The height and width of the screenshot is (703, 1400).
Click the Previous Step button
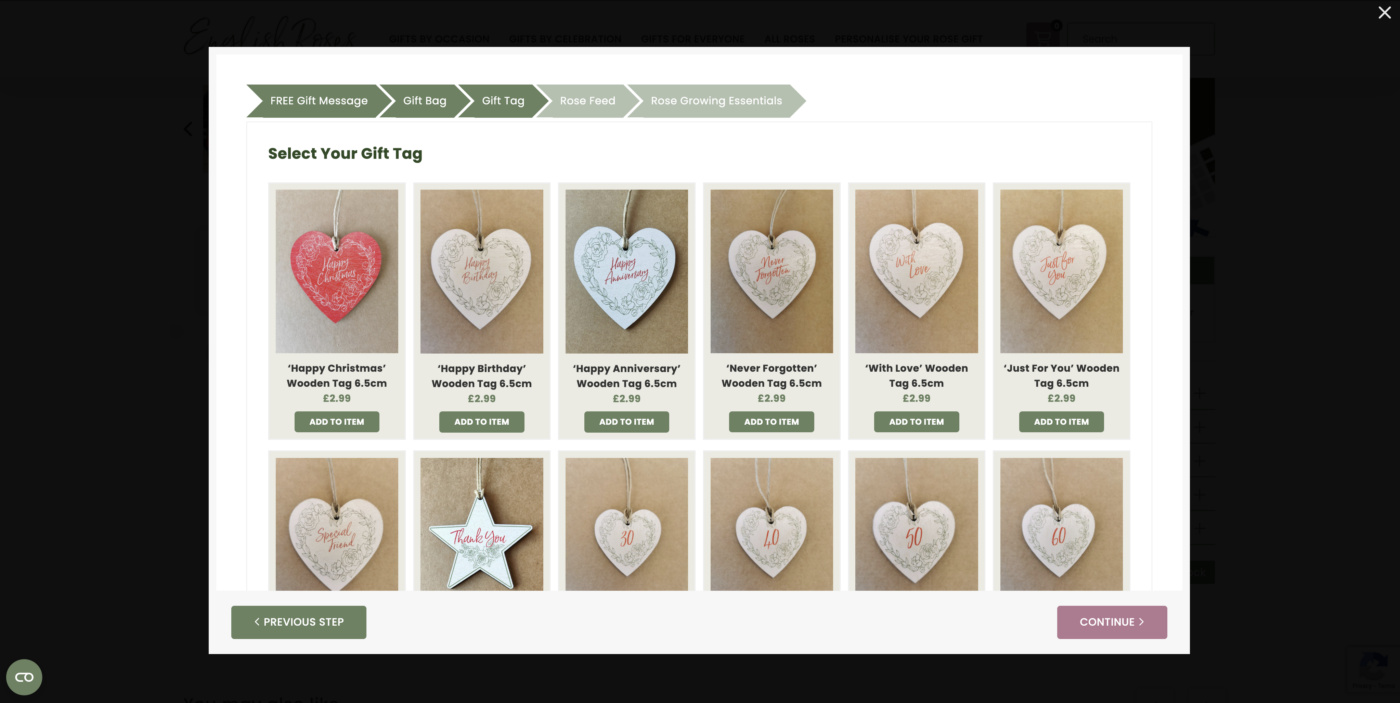coord(299,622)
